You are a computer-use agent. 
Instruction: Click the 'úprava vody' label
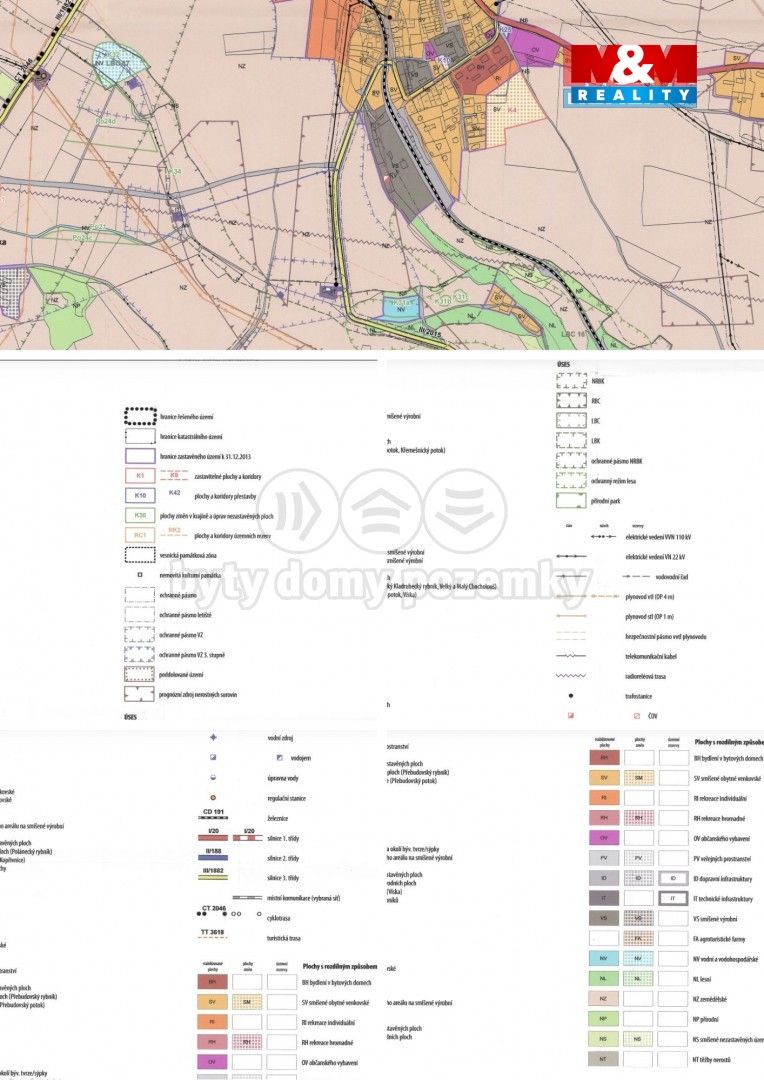282,778
